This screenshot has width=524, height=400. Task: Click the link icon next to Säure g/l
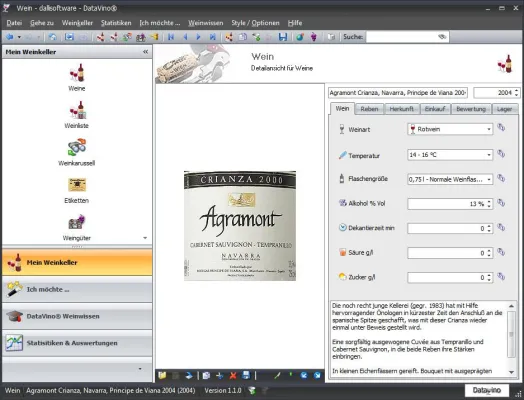pyautogui.click(x=501, y=252)
